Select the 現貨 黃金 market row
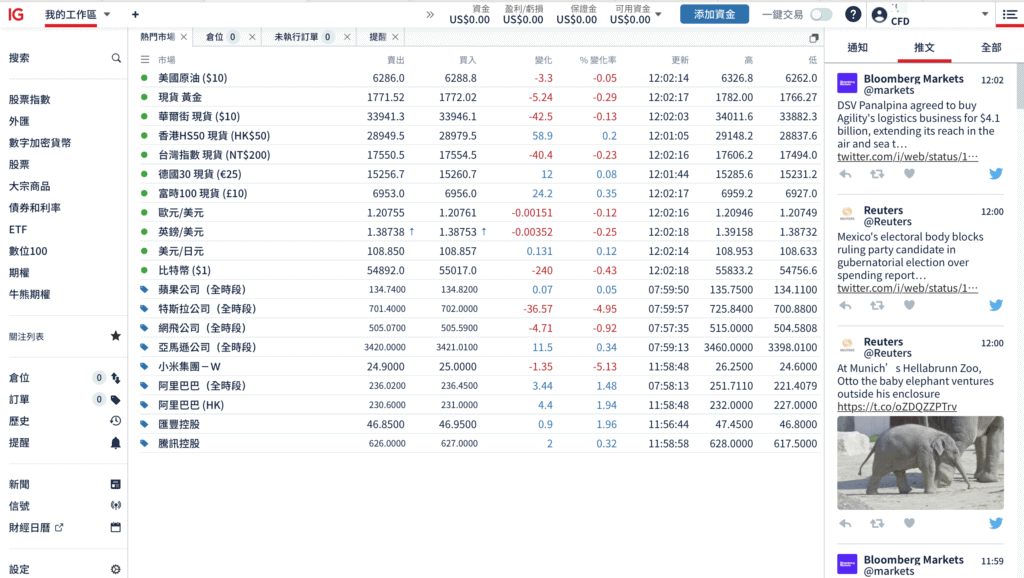 click(479, 97)
